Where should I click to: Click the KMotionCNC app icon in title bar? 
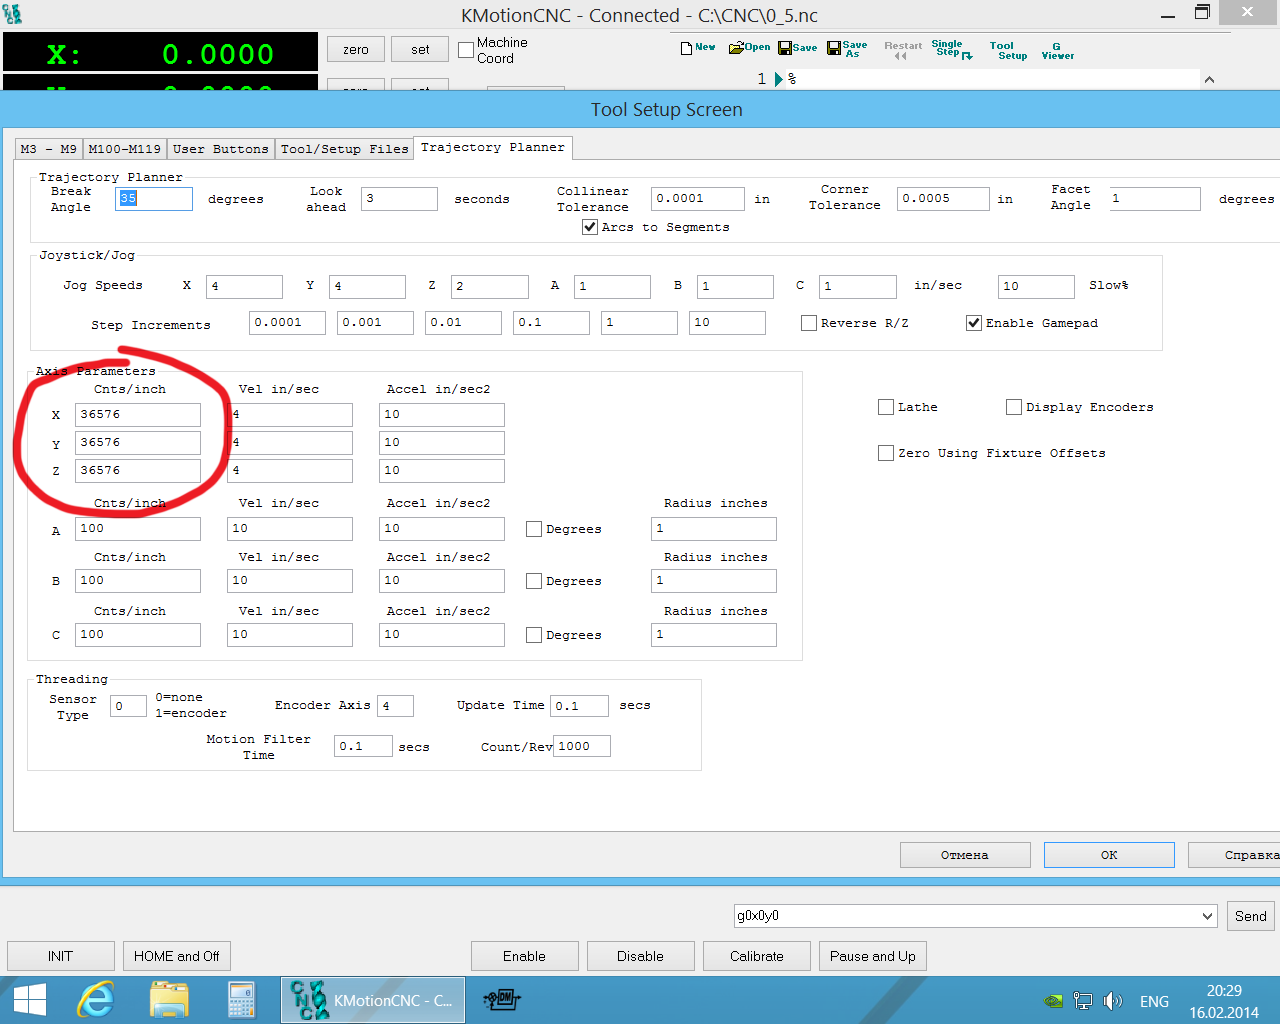pos(12,14)
